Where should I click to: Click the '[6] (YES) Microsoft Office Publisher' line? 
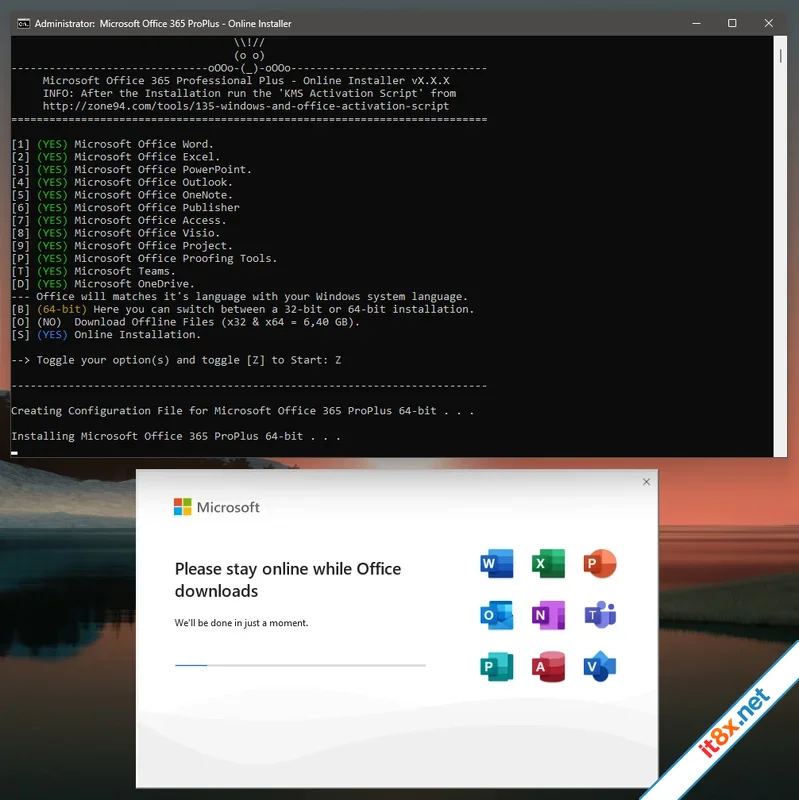125,208
